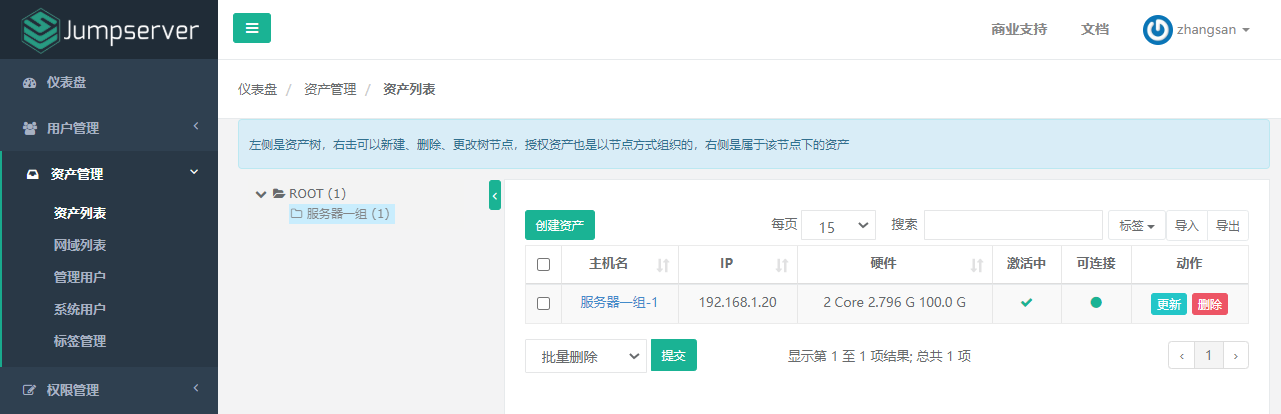
Task: Open 文档 link
Action: tap(1095, 30)
